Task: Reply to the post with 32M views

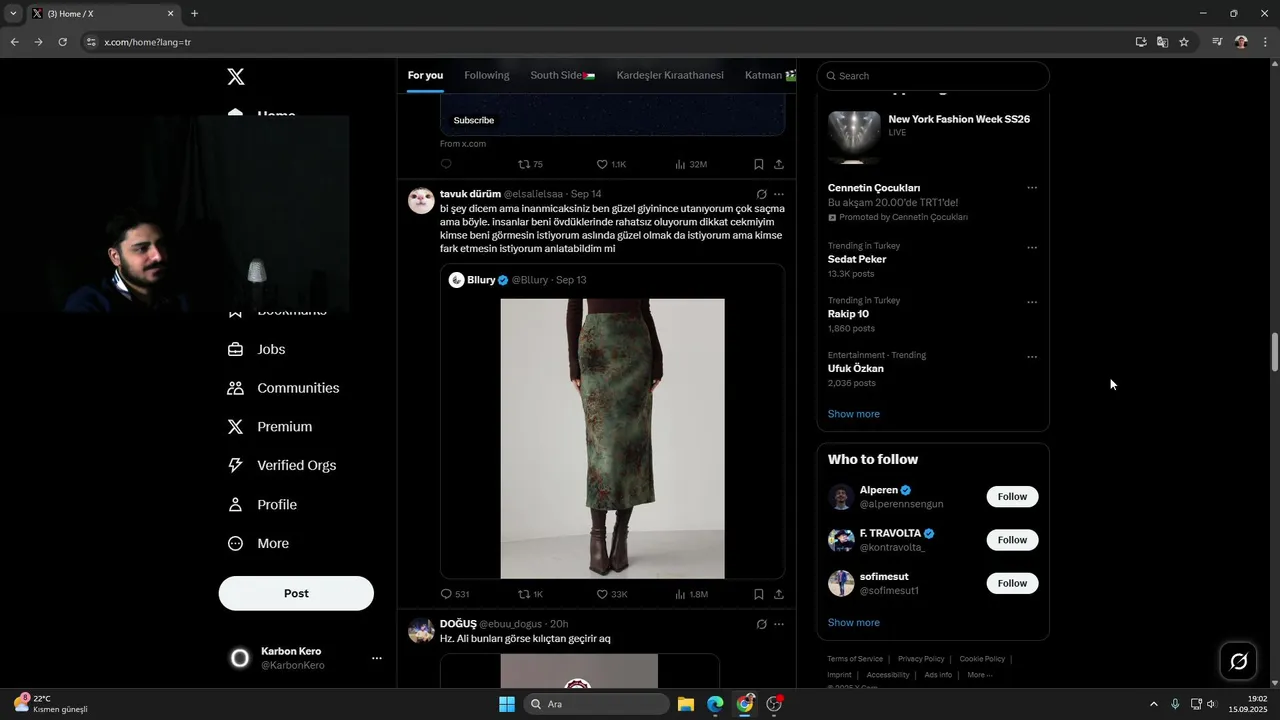Action: (x=446, y=164)
